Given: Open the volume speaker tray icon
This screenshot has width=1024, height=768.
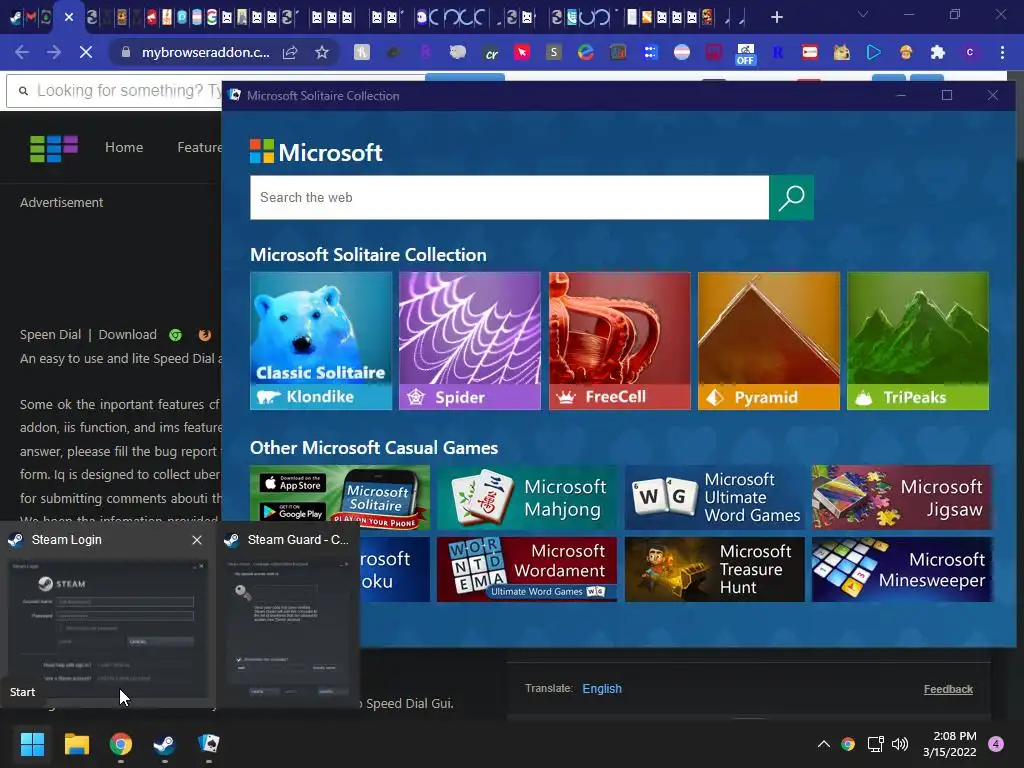Looking at the screenshot, I should (x=900, y=744).
